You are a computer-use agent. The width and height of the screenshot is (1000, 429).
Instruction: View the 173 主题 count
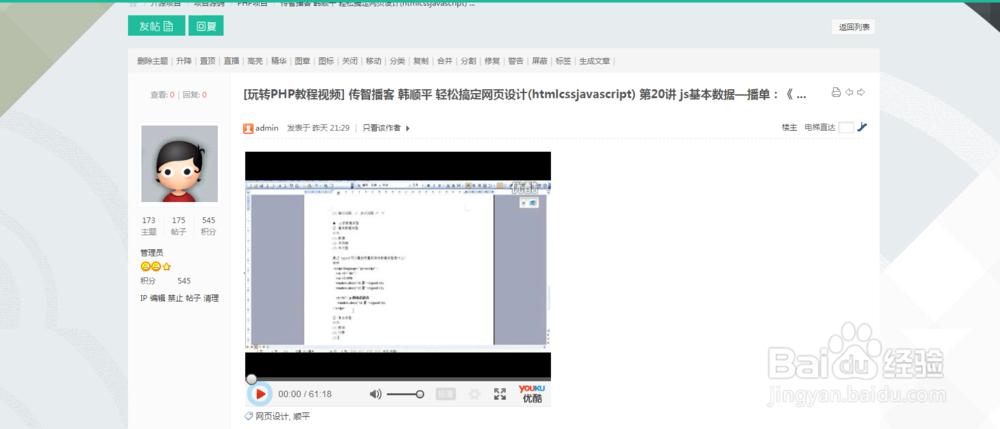pos(149,226)
